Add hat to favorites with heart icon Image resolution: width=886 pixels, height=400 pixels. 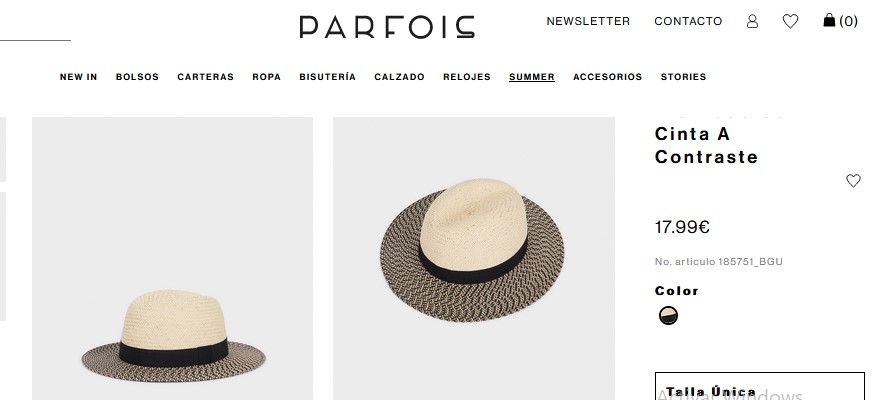[853, 180]
